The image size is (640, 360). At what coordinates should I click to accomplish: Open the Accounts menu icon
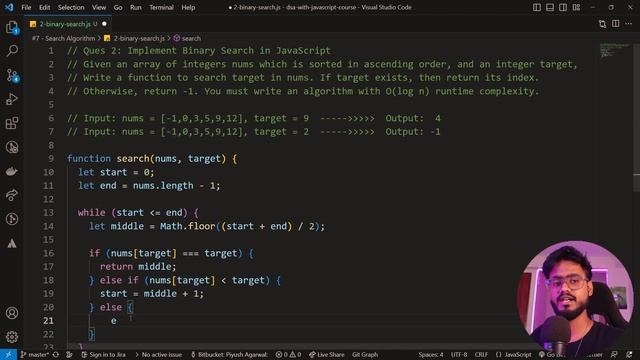point(12,313)
